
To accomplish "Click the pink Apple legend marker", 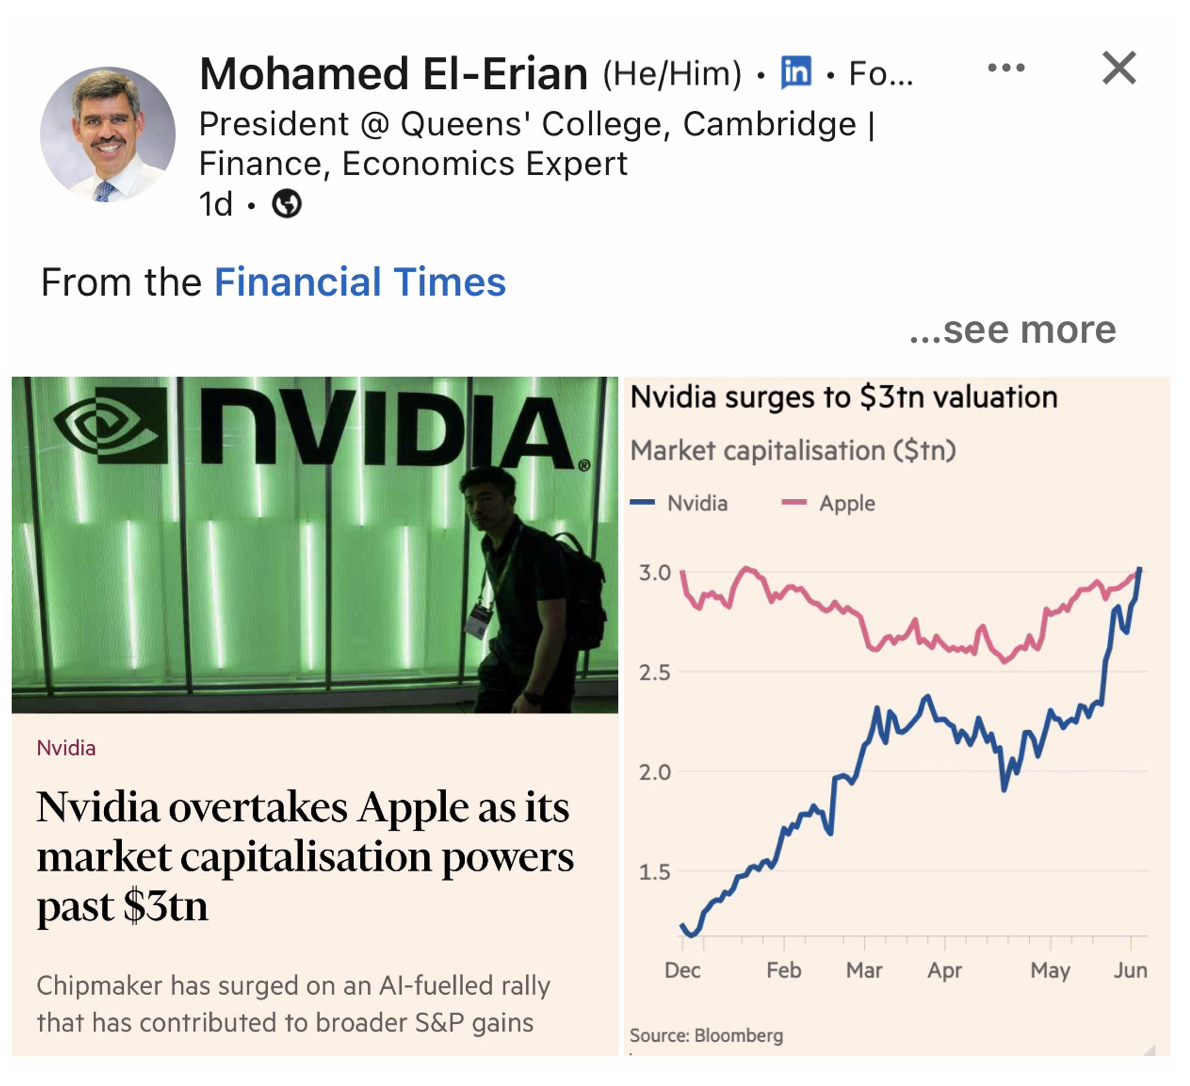I will tap(794, 503).
